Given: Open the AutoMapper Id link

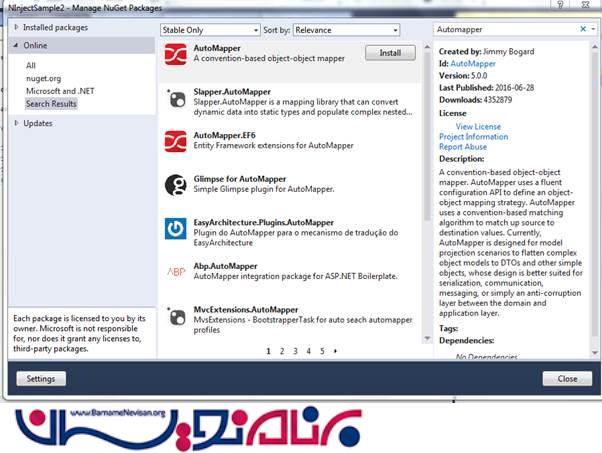Looking at the screenshot, I should pyautogui.click(x=473, y=64).
